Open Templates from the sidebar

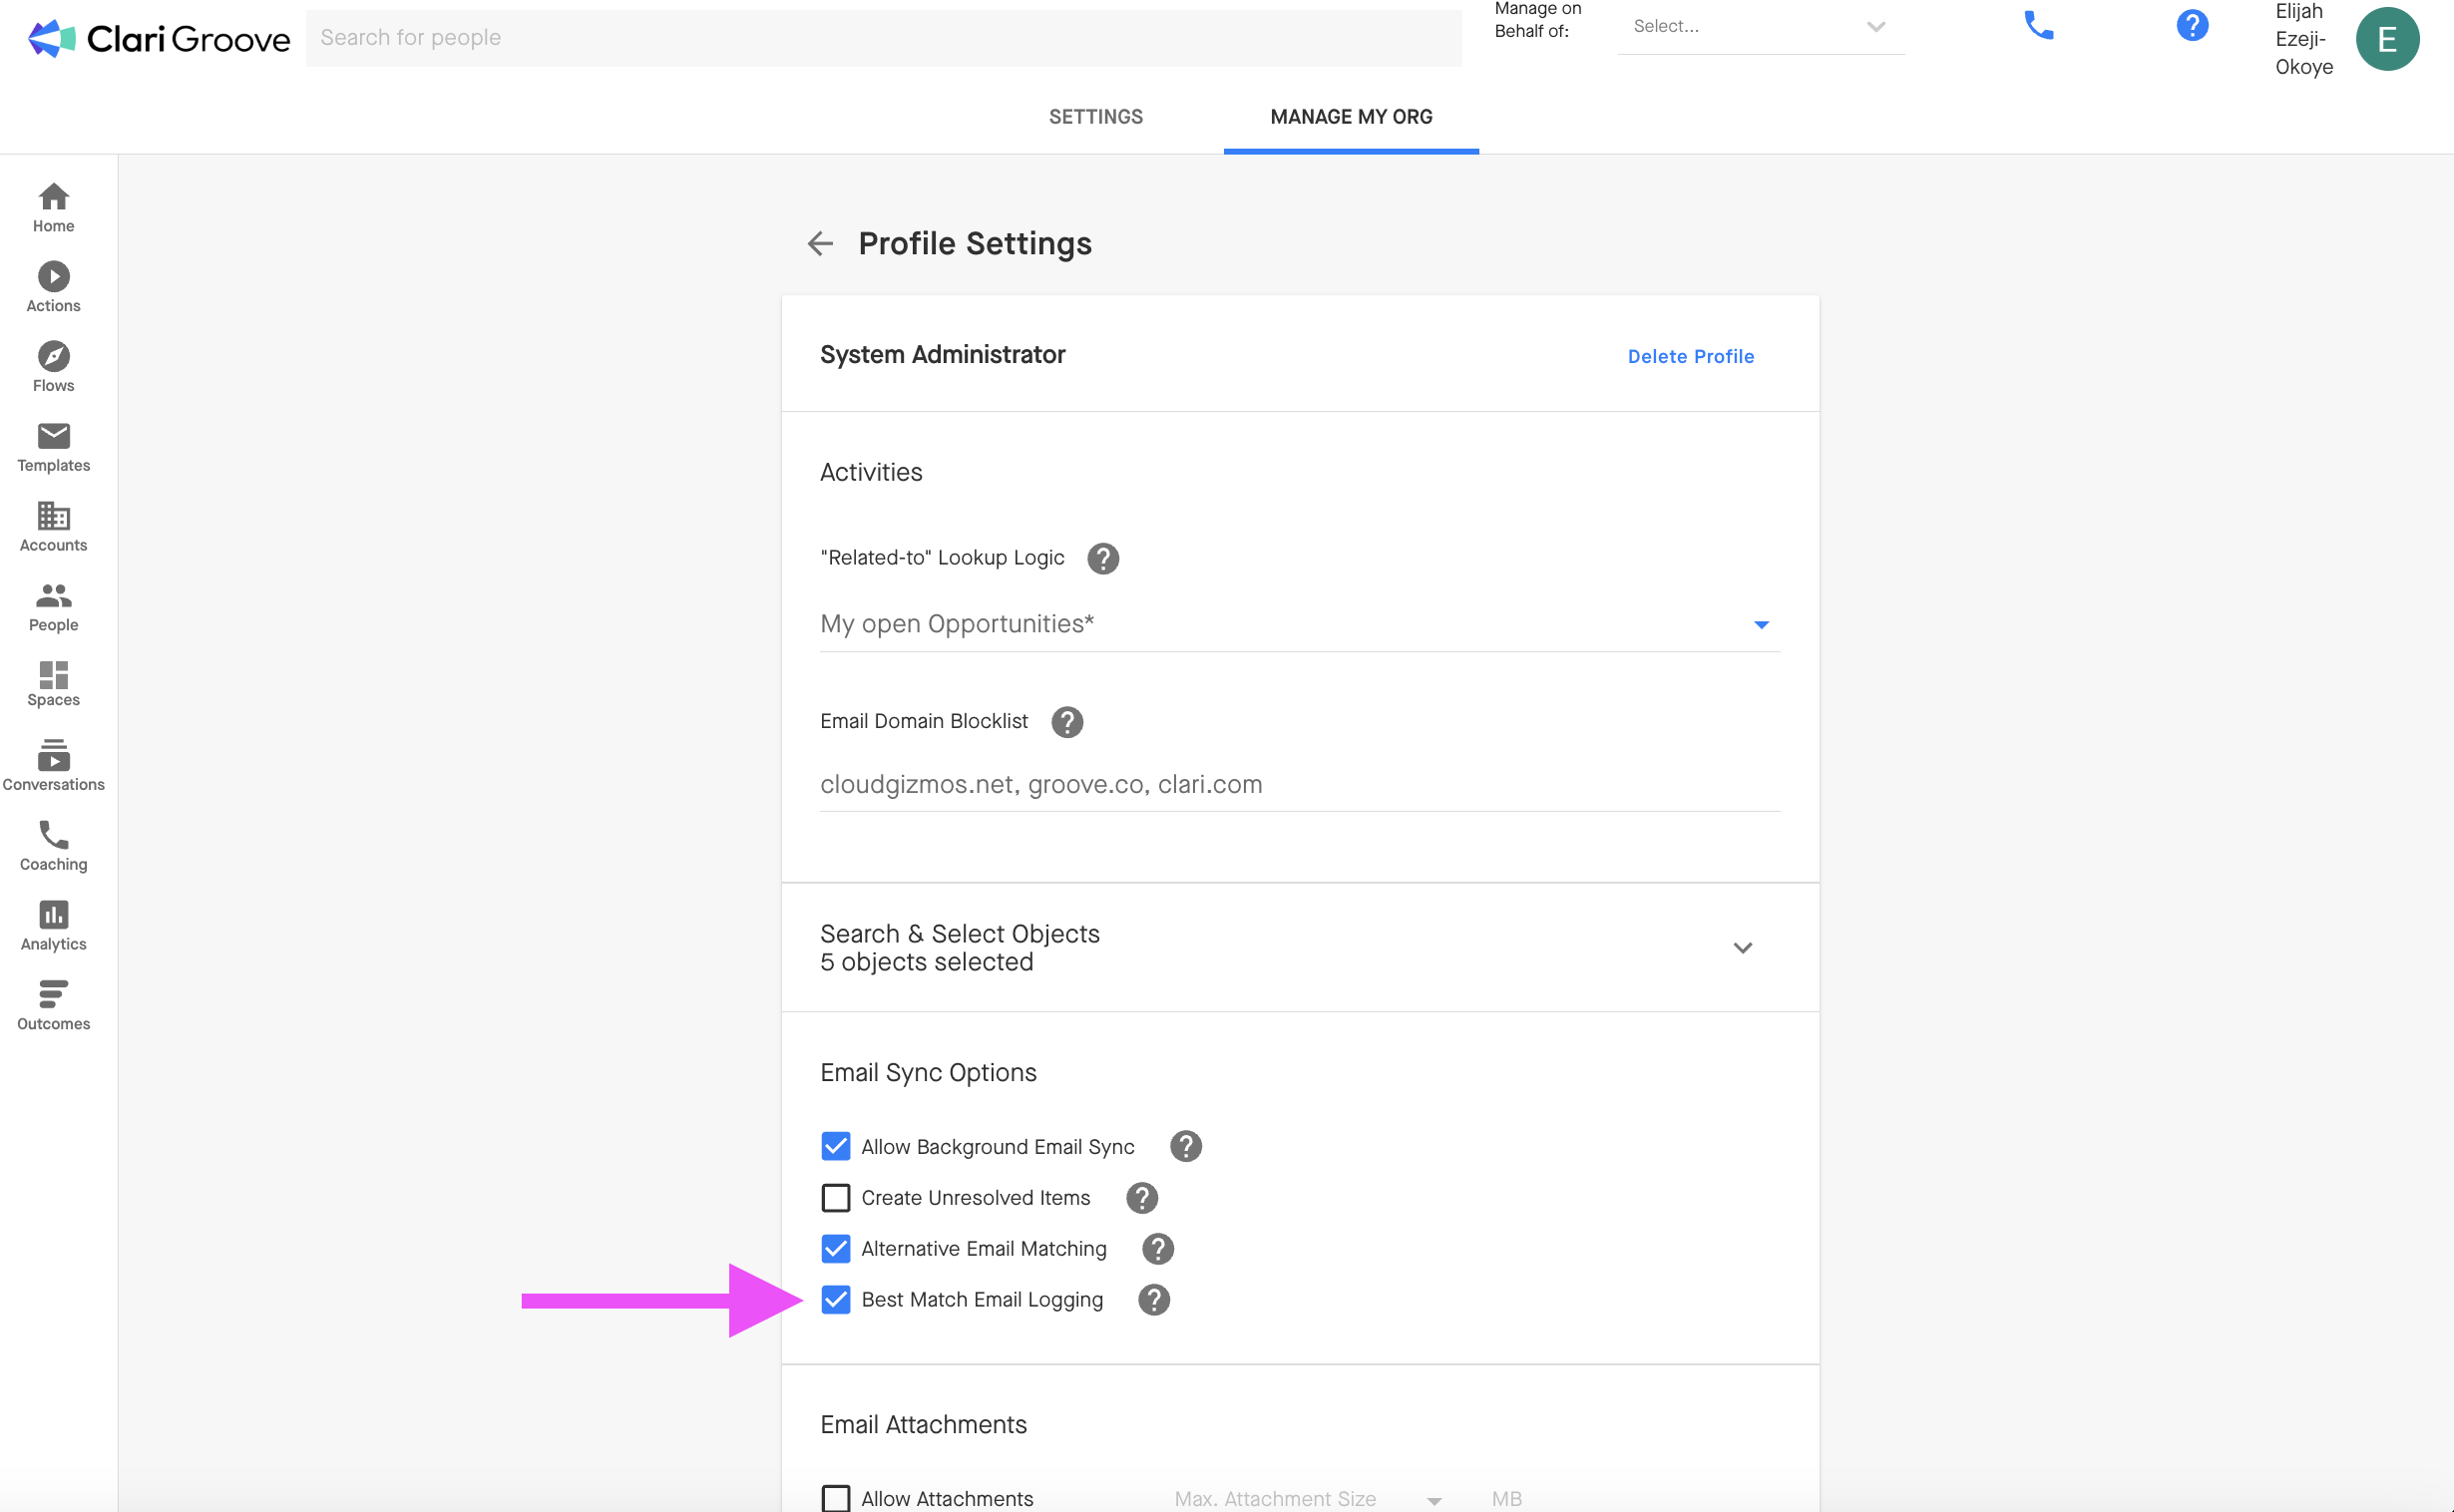point(53,448)
